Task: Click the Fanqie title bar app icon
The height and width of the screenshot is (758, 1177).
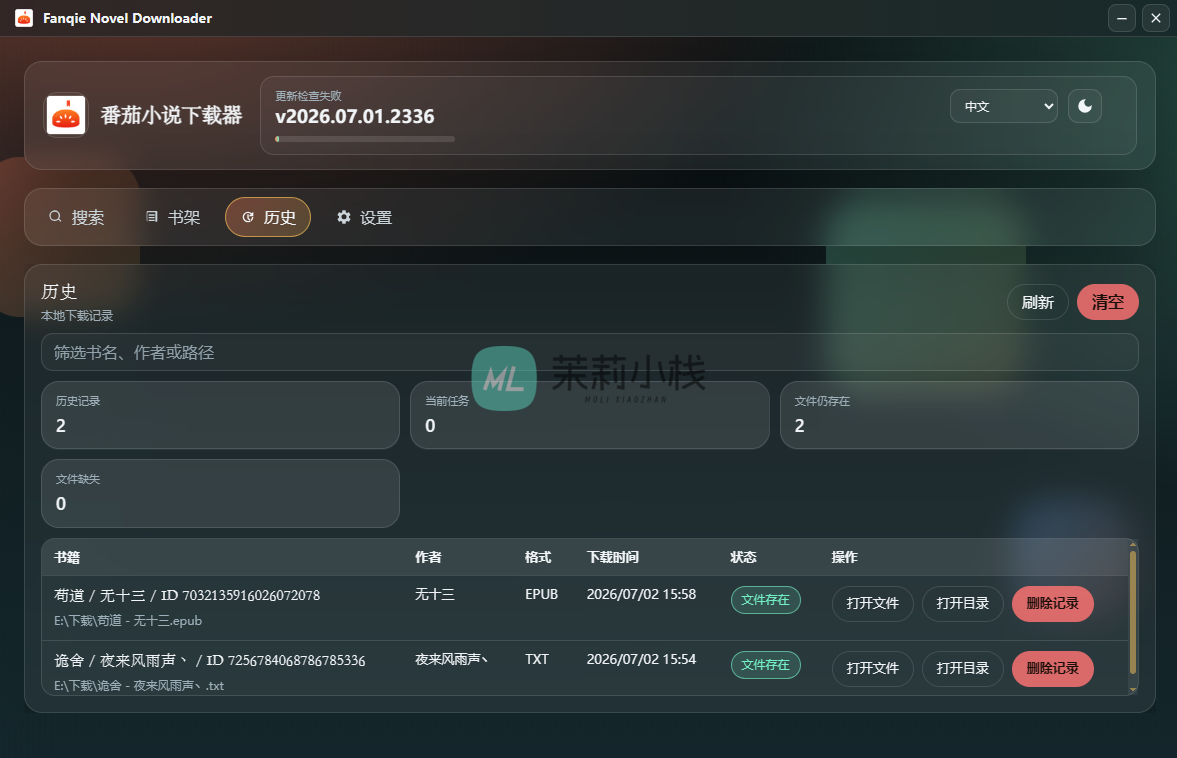Action: pyautogui.click(x=24, y=18)
